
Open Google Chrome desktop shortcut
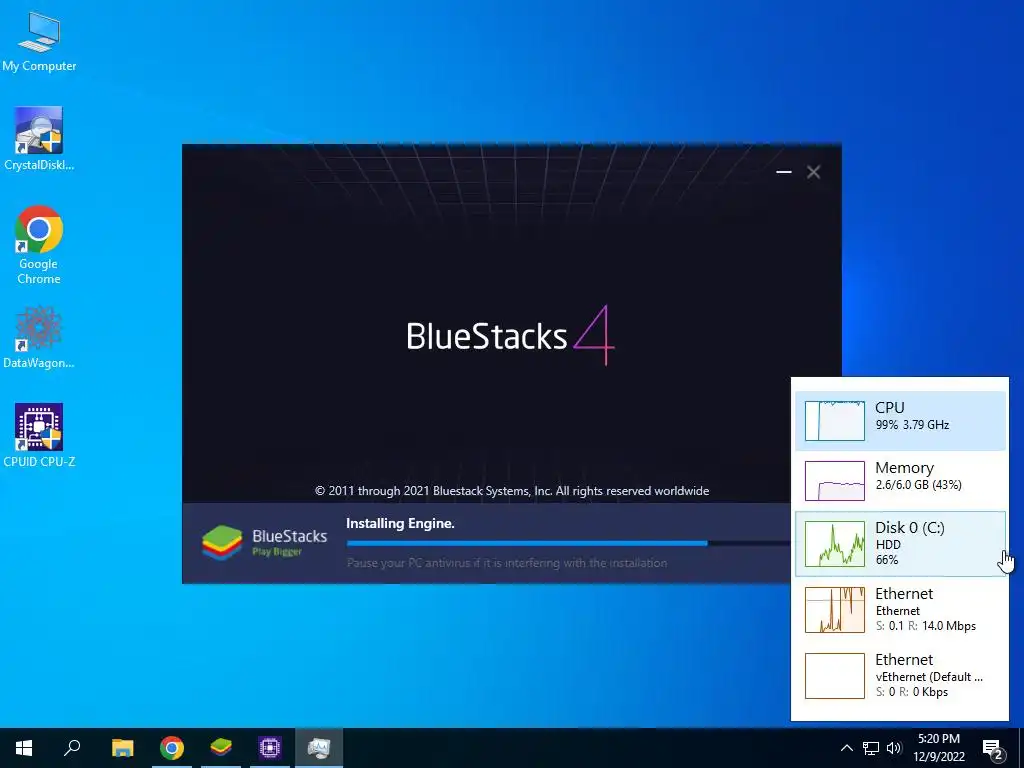tap(39, 245)
